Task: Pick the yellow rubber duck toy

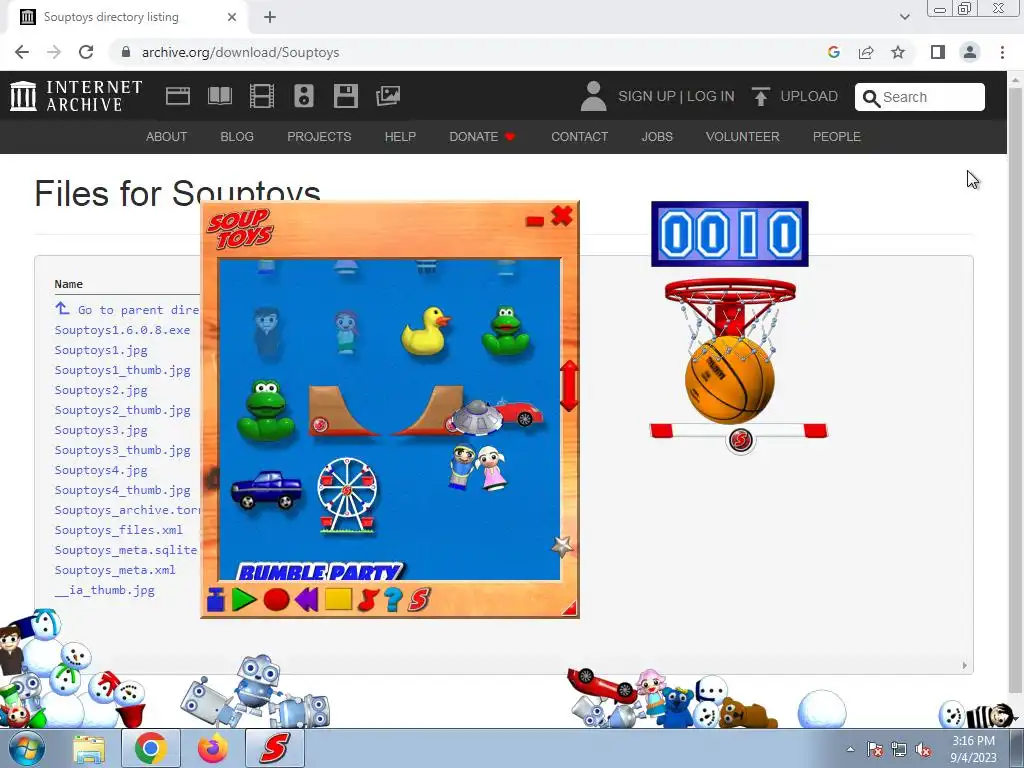Action: (x=425, y=331)
